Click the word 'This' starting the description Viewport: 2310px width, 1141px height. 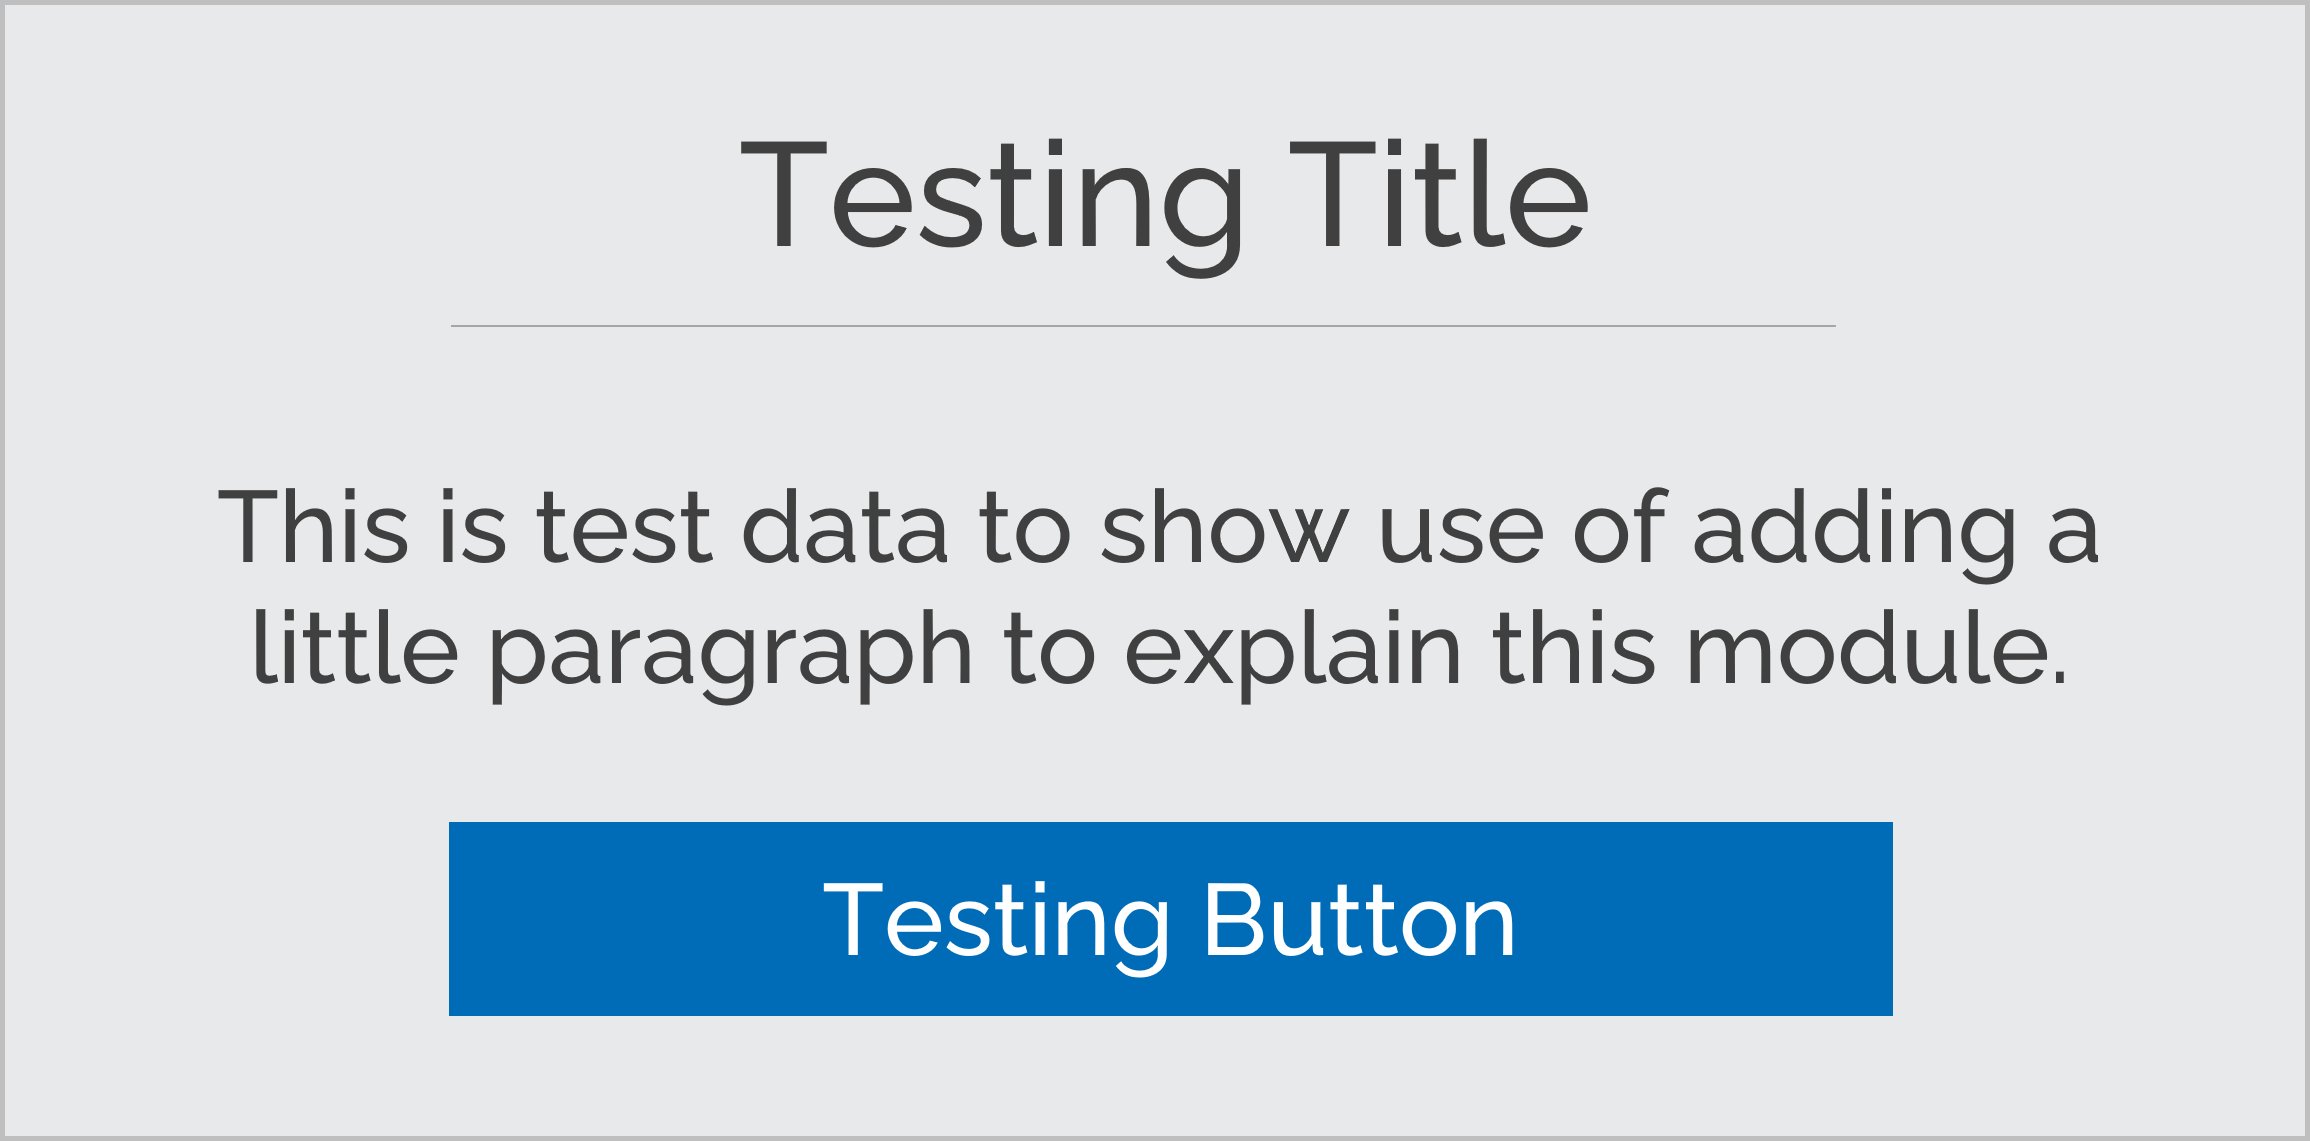click(313, 526)
